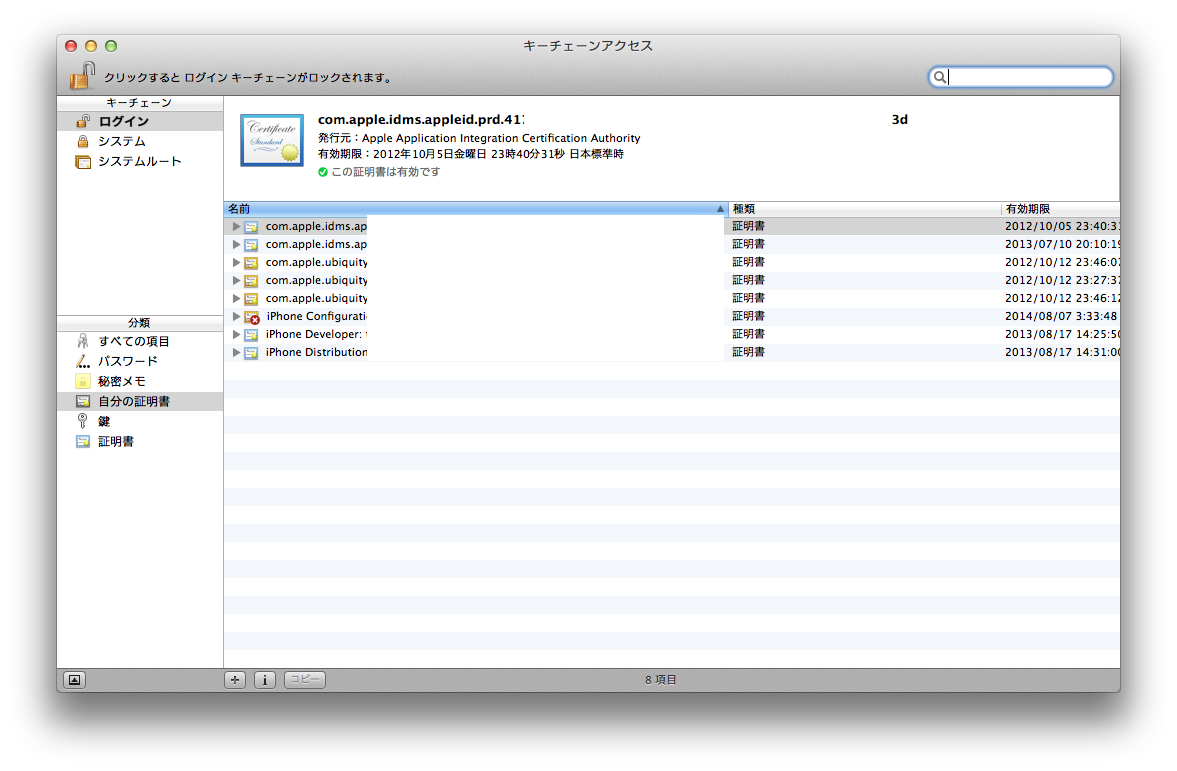This screenshot has height=771, width=1177.
Task: Expand the iPhone Configuration row
Action: [x=236, y=316]
